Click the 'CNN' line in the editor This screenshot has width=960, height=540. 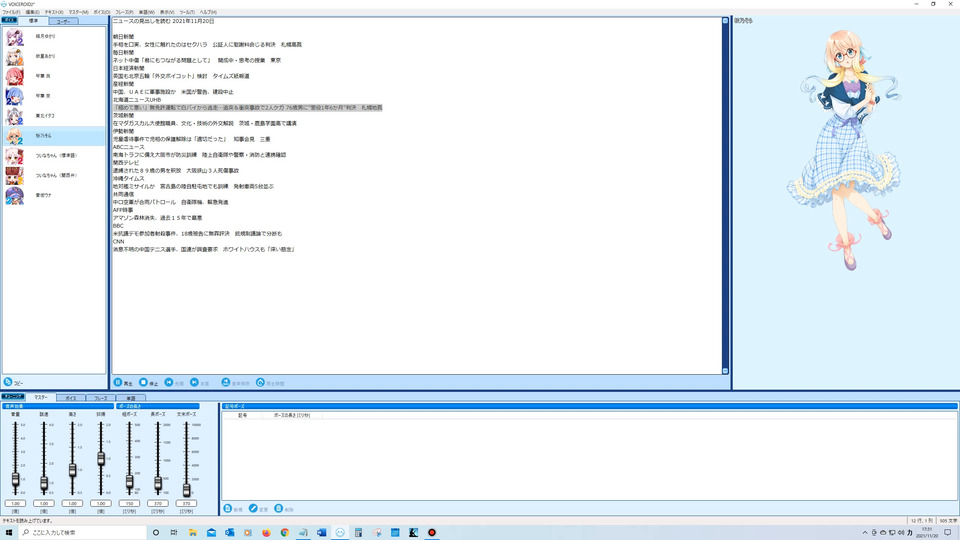pyautogui.click(x=119, y=241)
